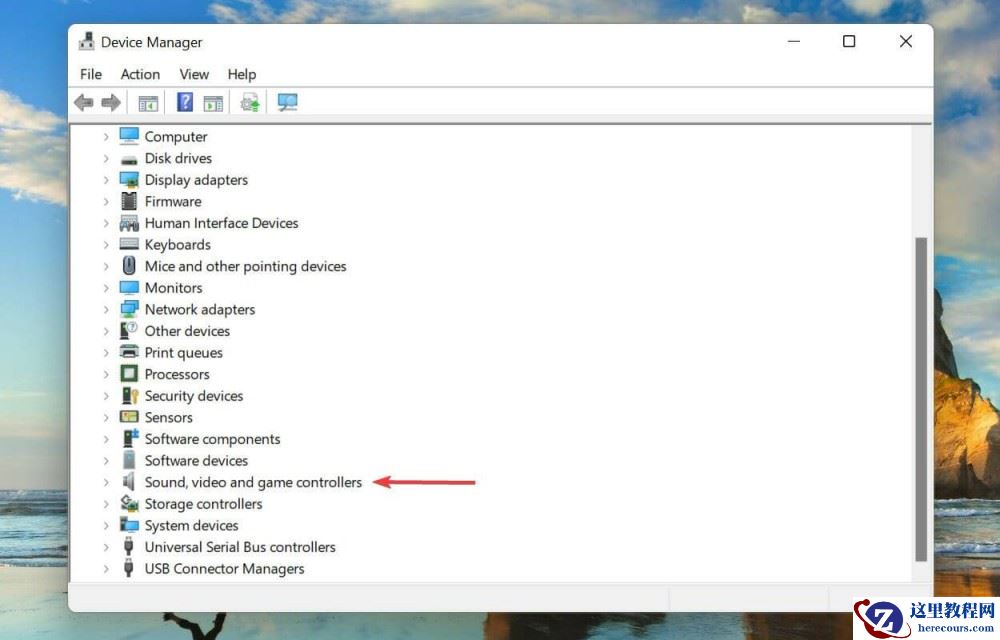This screenshot has width=1000, height=640.
Task: Minimize the Device Manager window
Action: pyautogui.click(x=794, y=41)
